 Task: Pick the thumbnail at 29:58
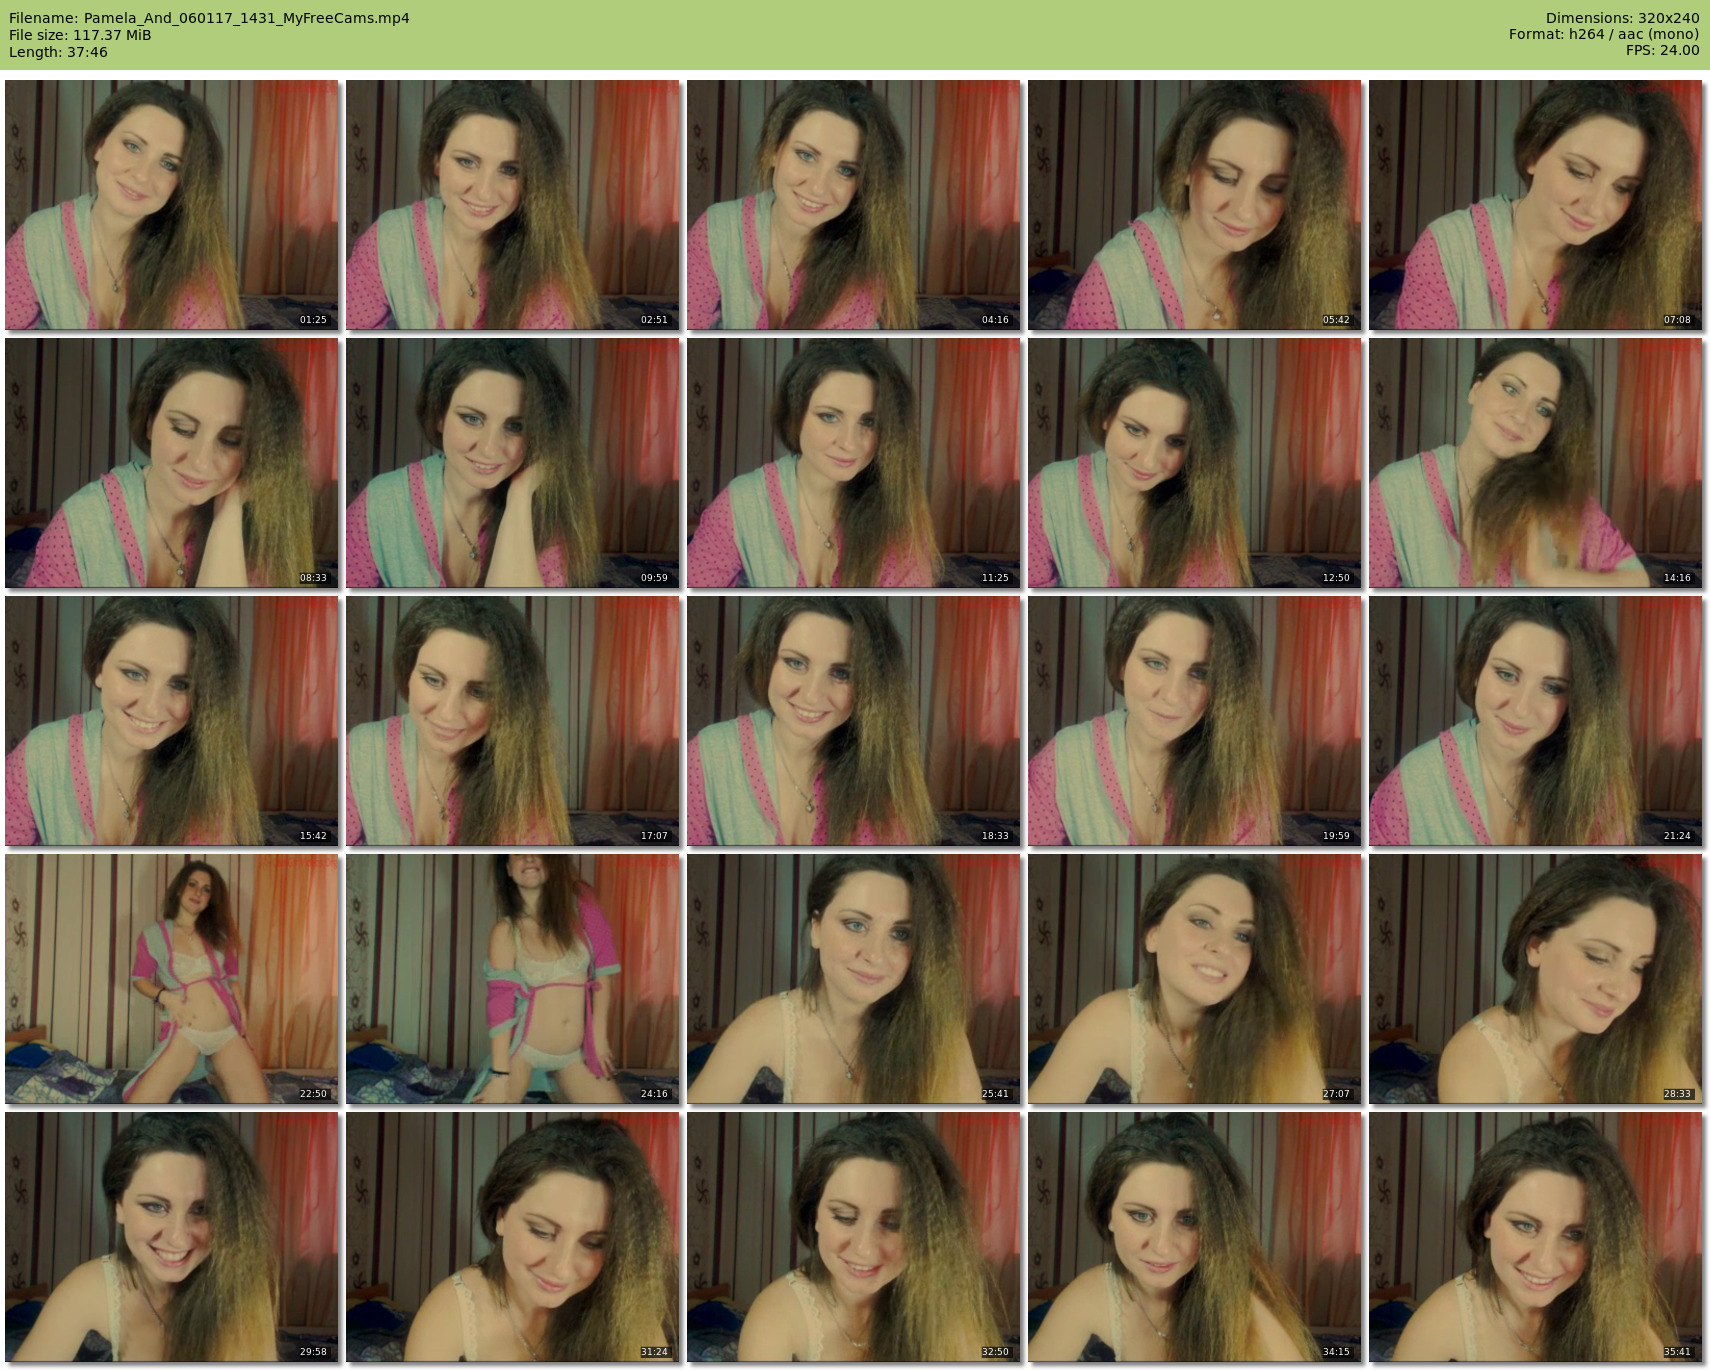point(171,1237)
